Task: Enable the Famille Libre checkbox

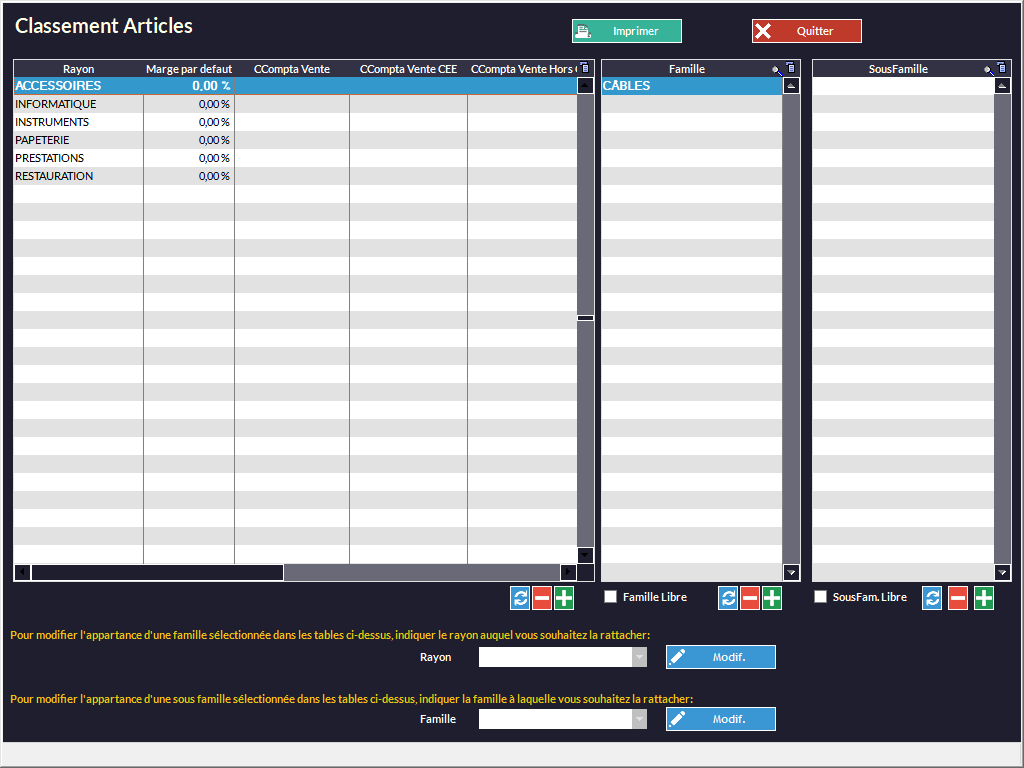Action: click(x=611, y=597)
